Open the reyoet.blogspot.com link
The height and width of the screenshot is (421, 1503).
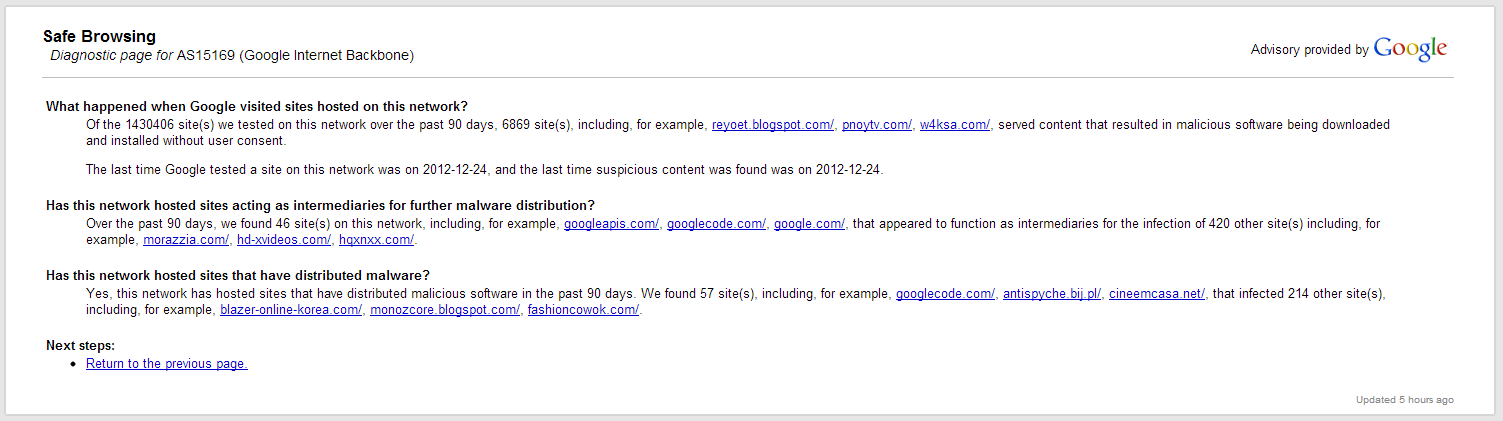coord(773,125)
